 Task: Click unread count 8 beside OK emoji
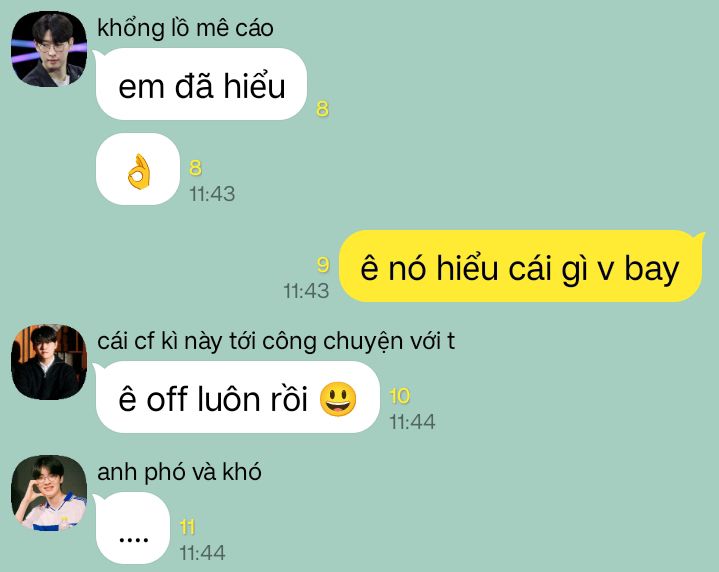[195, 168]
